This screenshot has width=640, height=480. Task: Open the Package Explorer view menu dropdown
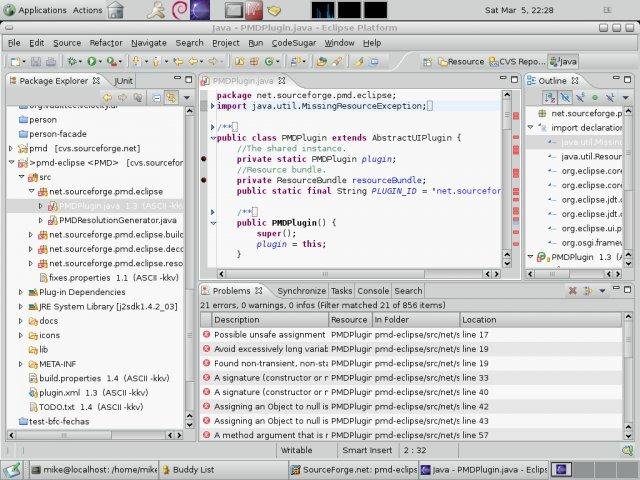coord(187,98)
